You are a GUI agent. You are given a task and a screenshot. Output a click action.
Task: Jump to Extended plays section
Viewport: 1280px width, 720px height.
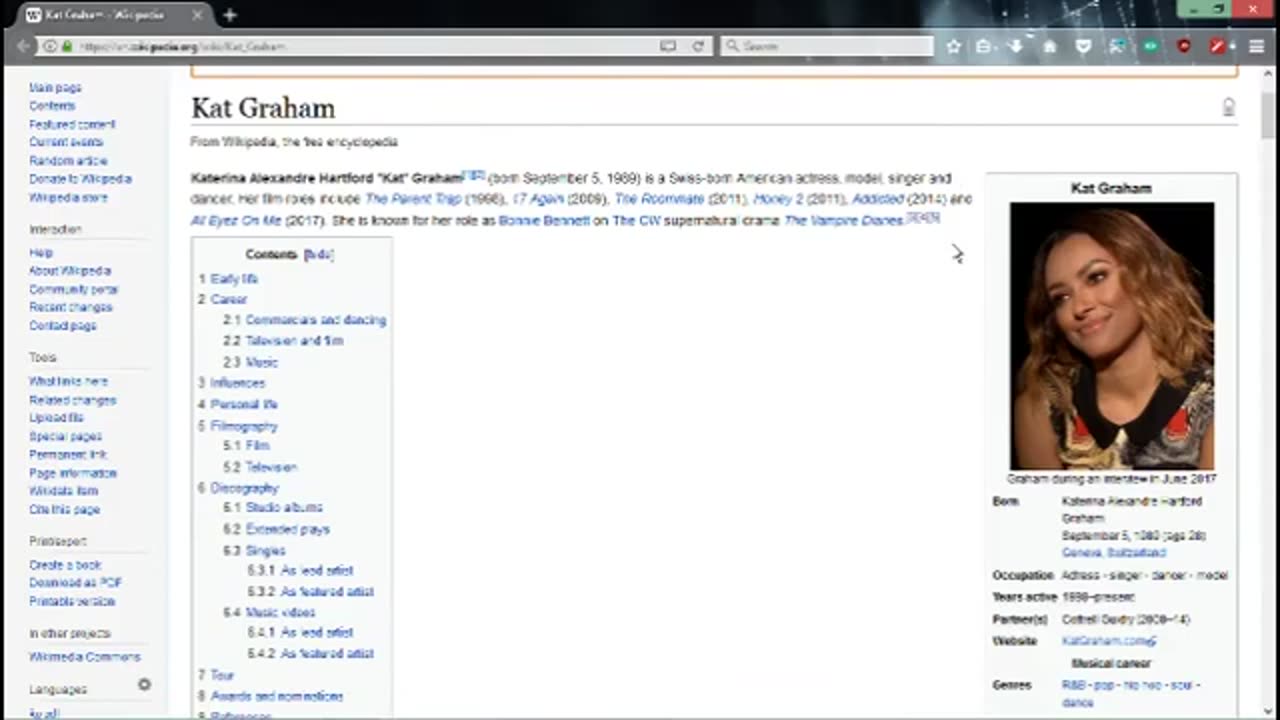tap(287, 529)
